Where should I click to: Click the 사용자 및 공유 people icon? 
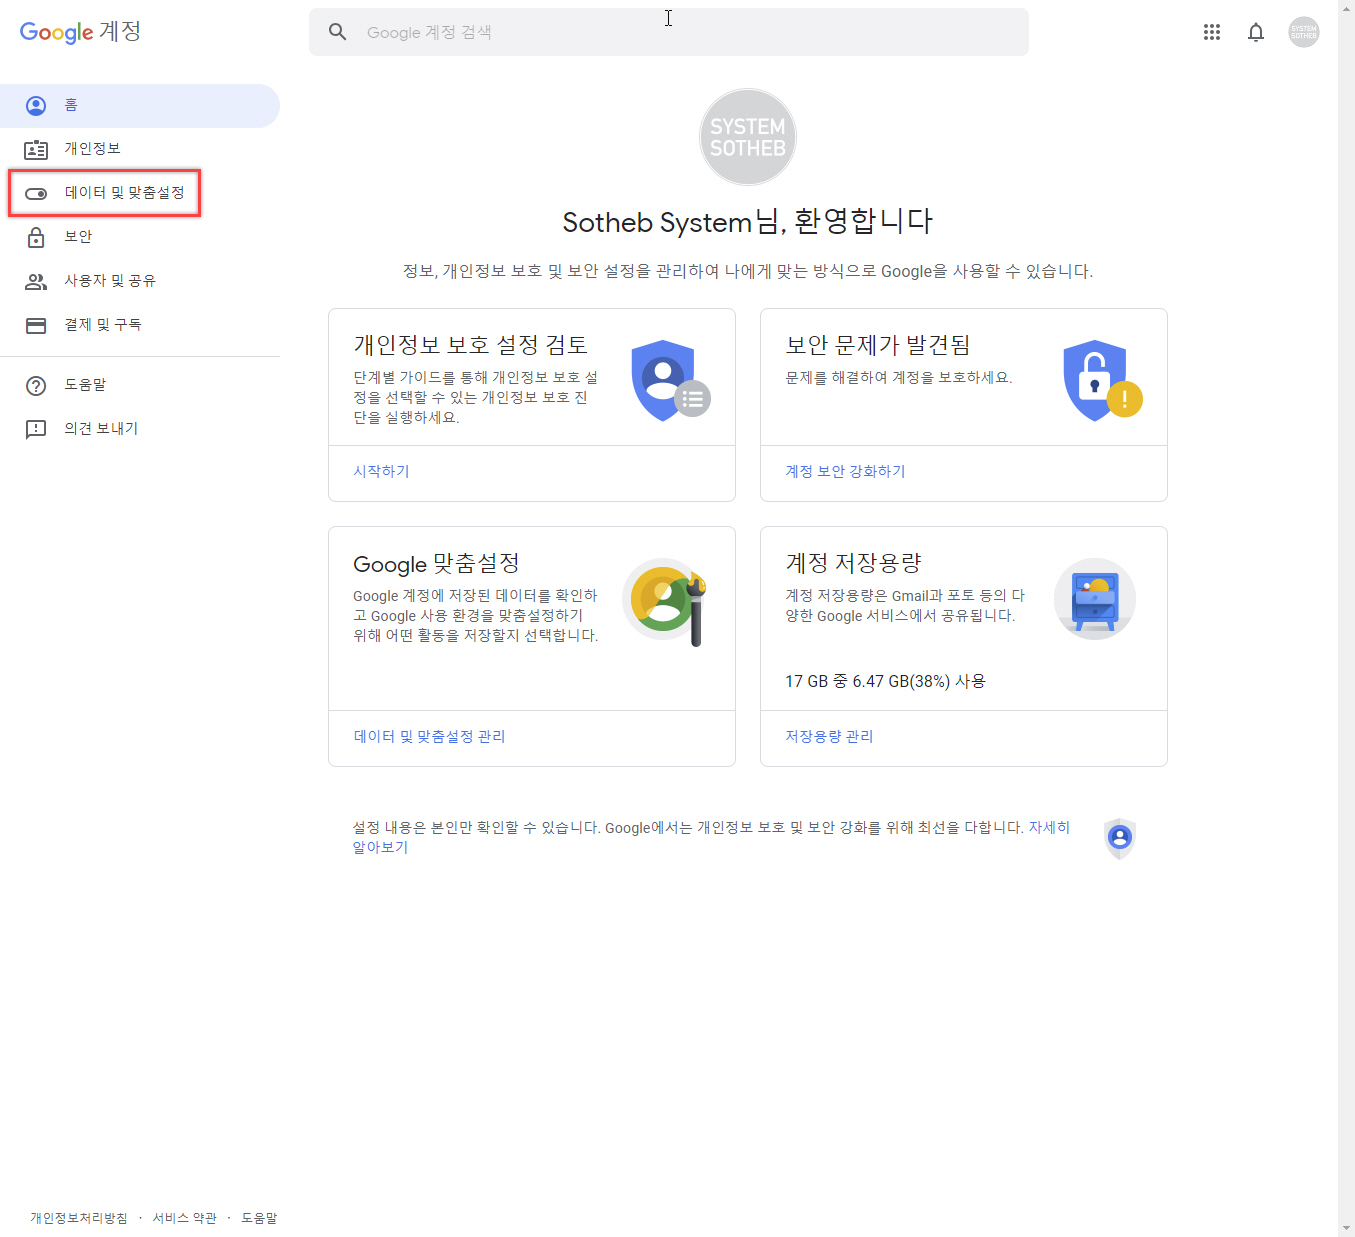pyautogui.click(x=36, y=282)
